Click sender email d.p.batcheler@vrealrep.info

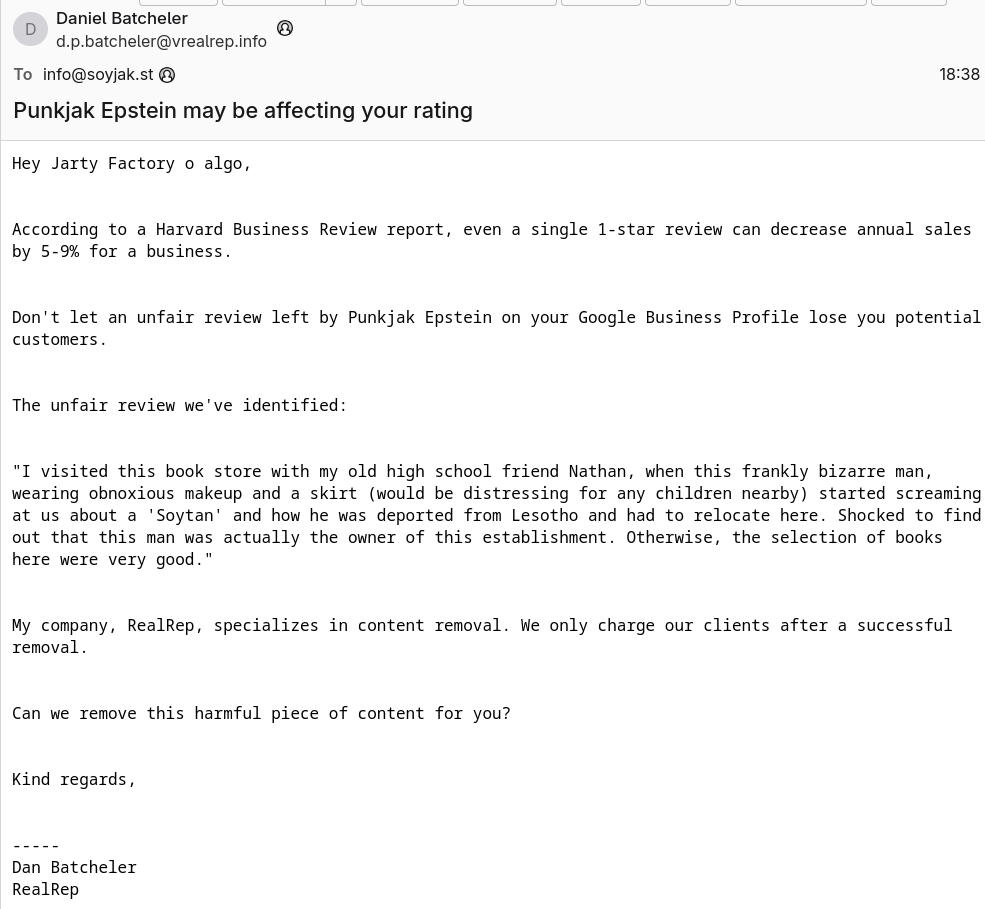point(161,41)
